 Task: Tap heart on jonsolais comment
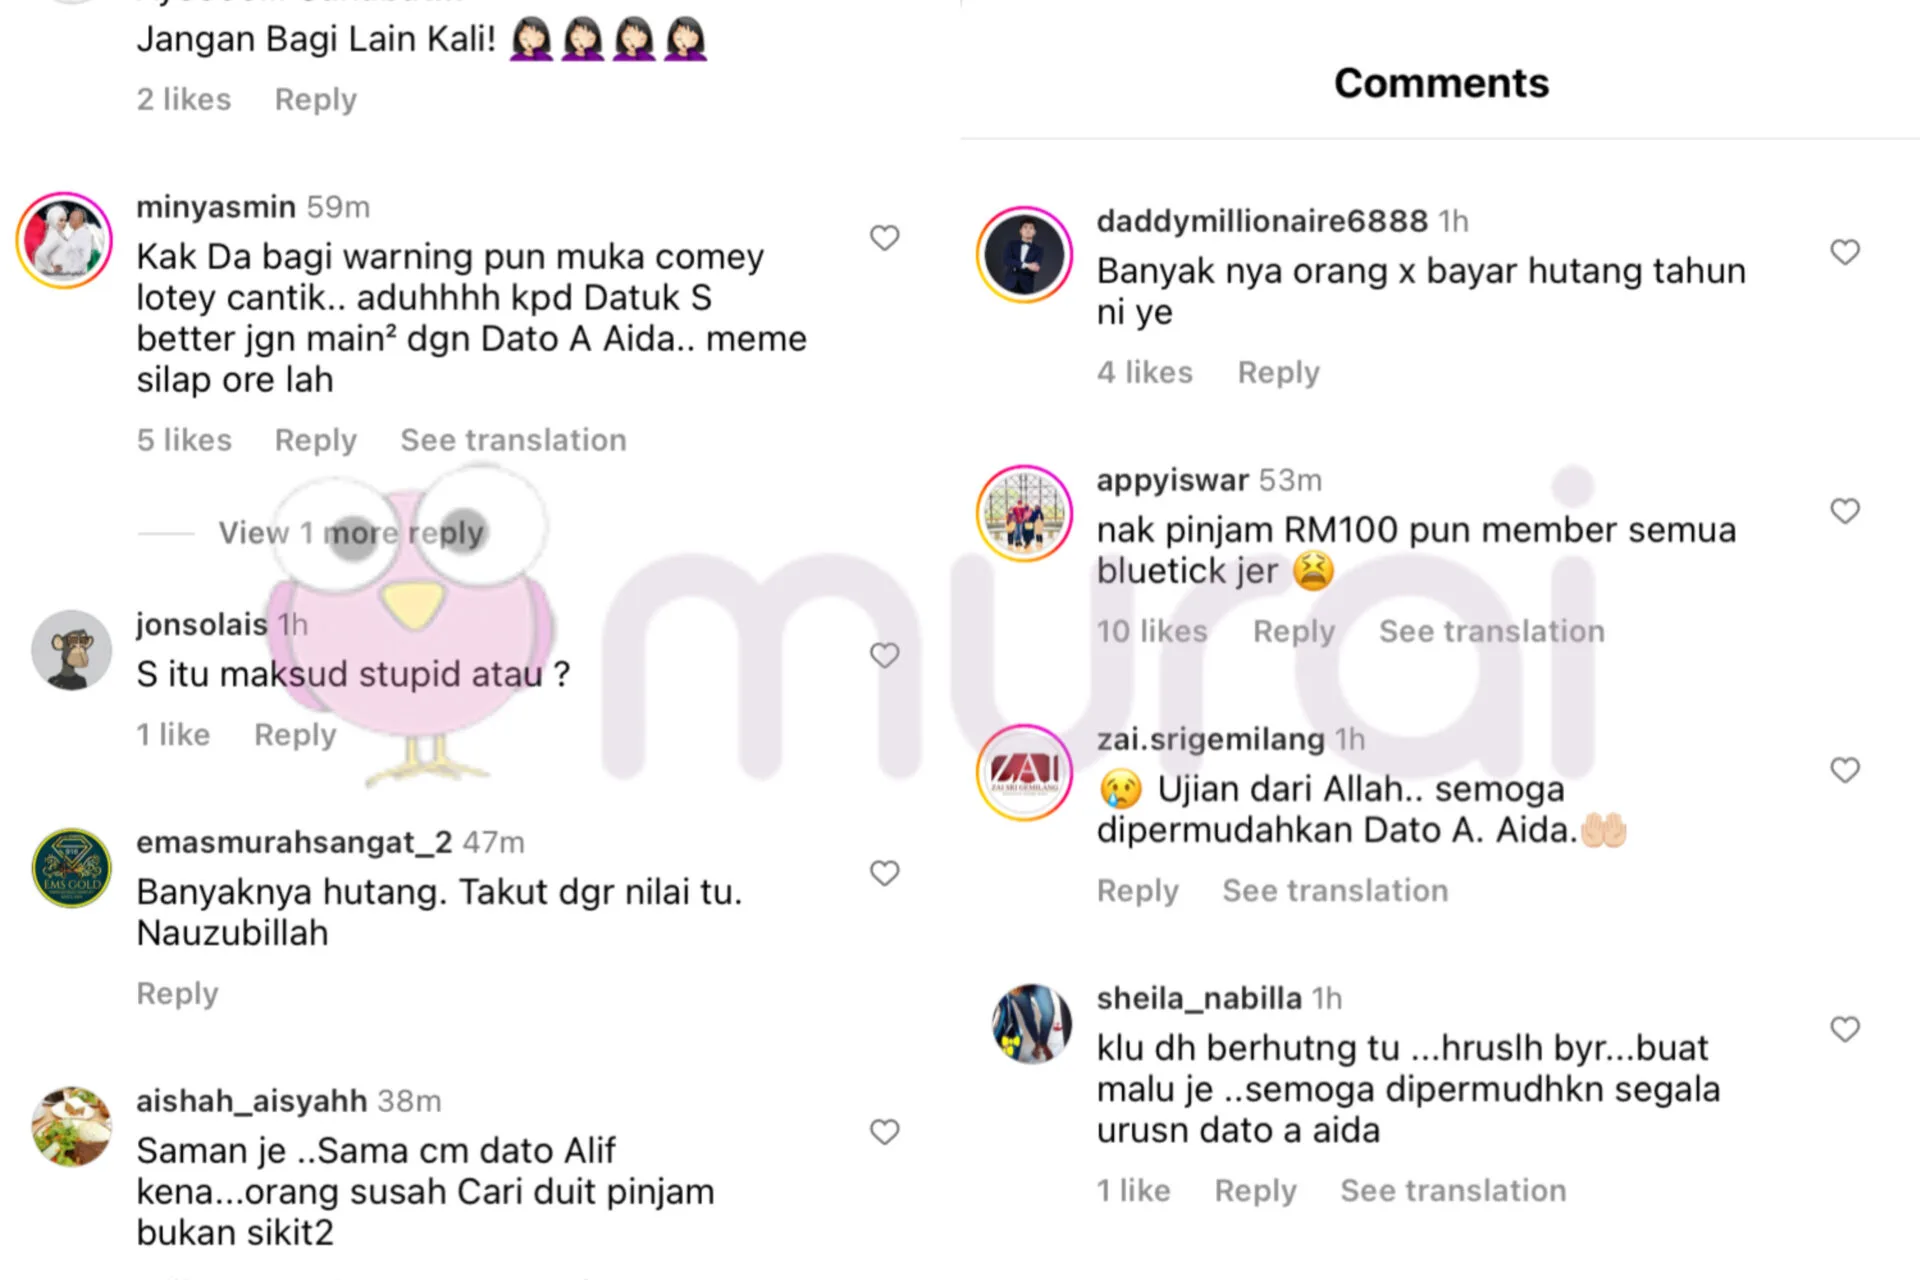coord(884,655)
